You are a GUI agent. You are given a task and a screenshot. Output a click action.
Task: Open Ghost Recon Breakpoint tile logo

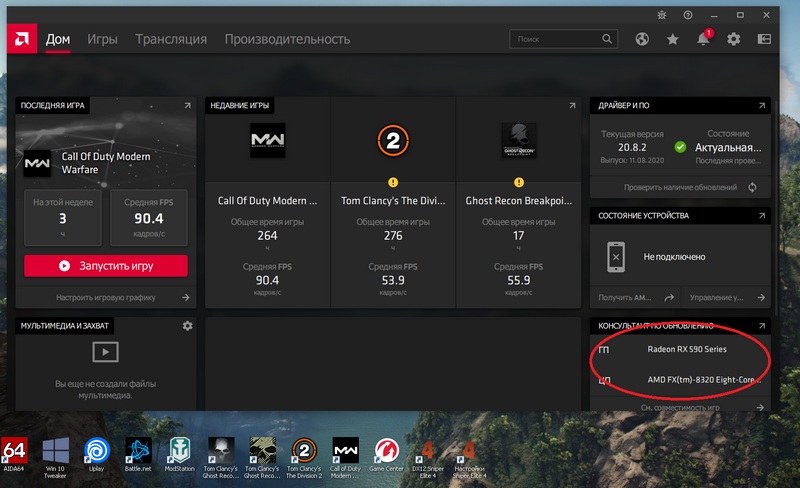coord(519,140)
